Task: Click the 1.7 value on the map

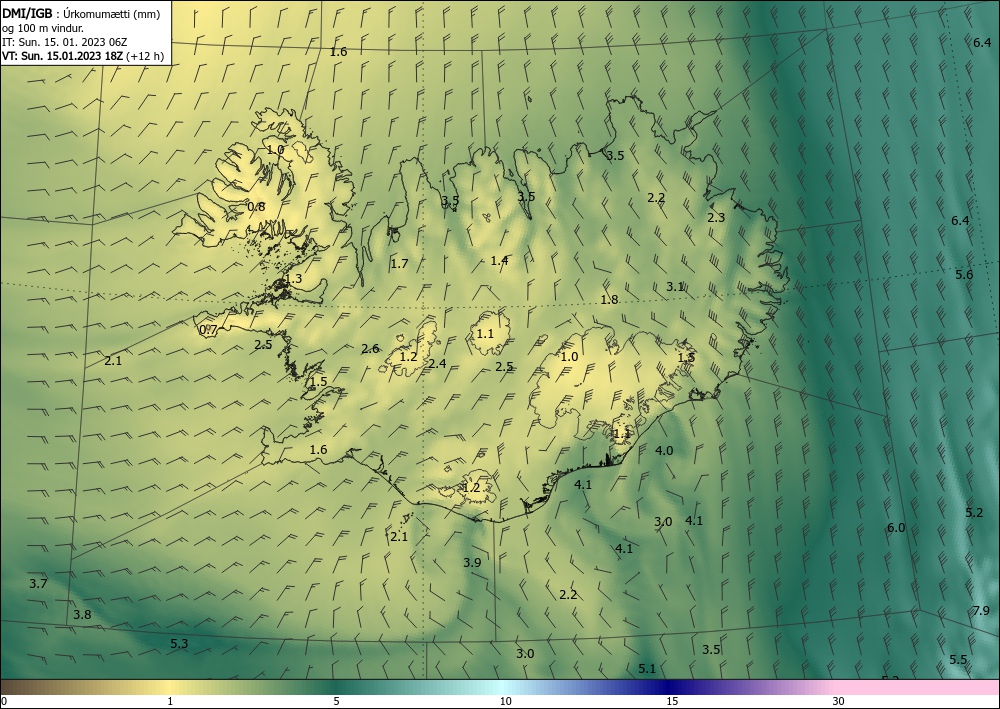Action: coord(399,263)
